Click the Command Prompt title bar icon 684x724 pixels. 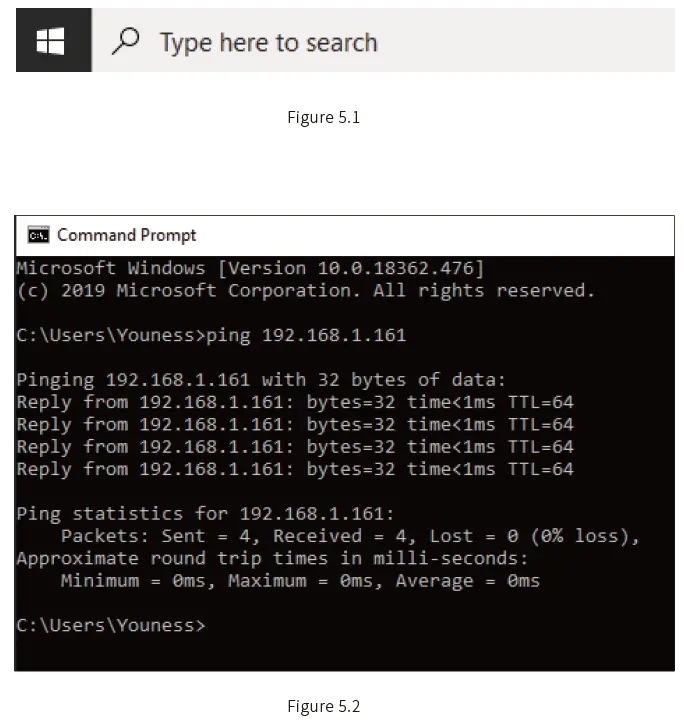(x=38, y=236)
